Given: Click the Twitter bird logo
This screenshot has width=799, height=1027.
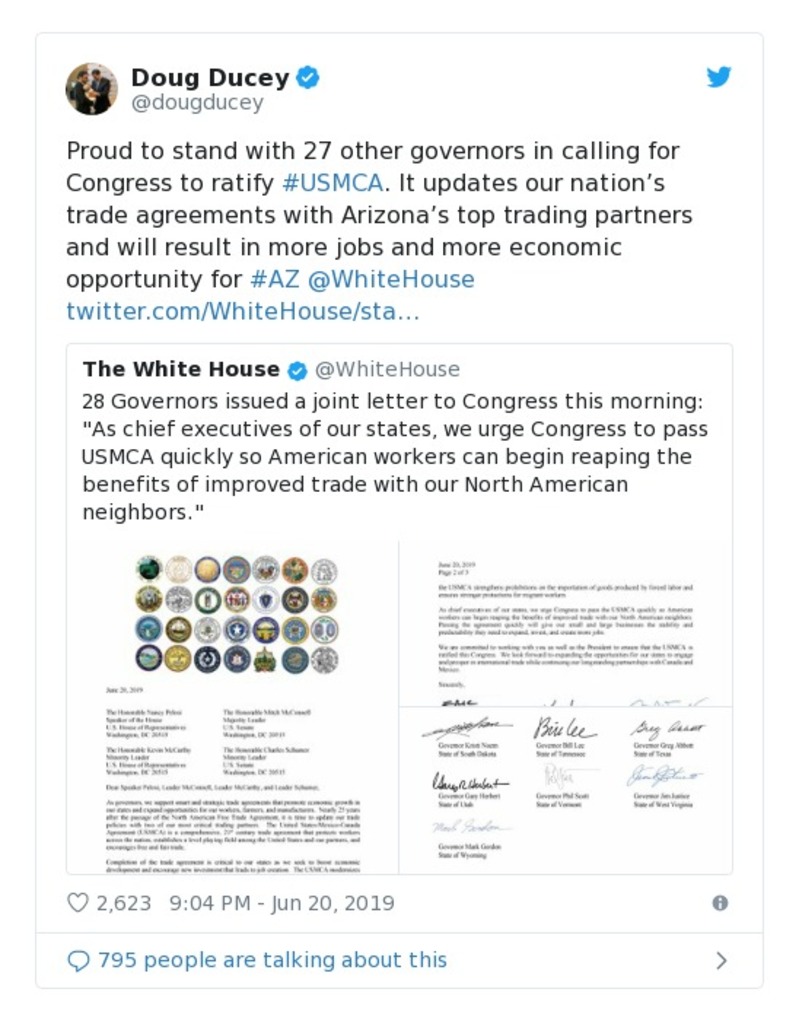Looking at the screenshot, I should (x=719, y=78).
